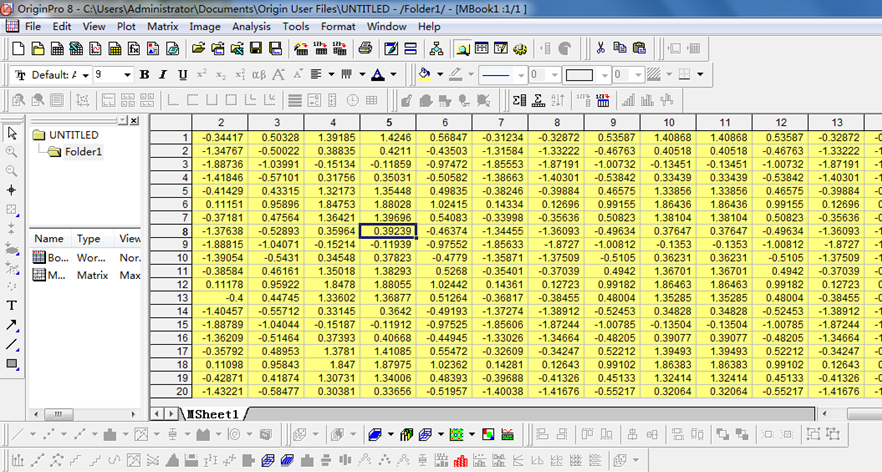Screen dimensions: 882x472
Task: Click the Image Plot icon
Action: tap(488, 435)
